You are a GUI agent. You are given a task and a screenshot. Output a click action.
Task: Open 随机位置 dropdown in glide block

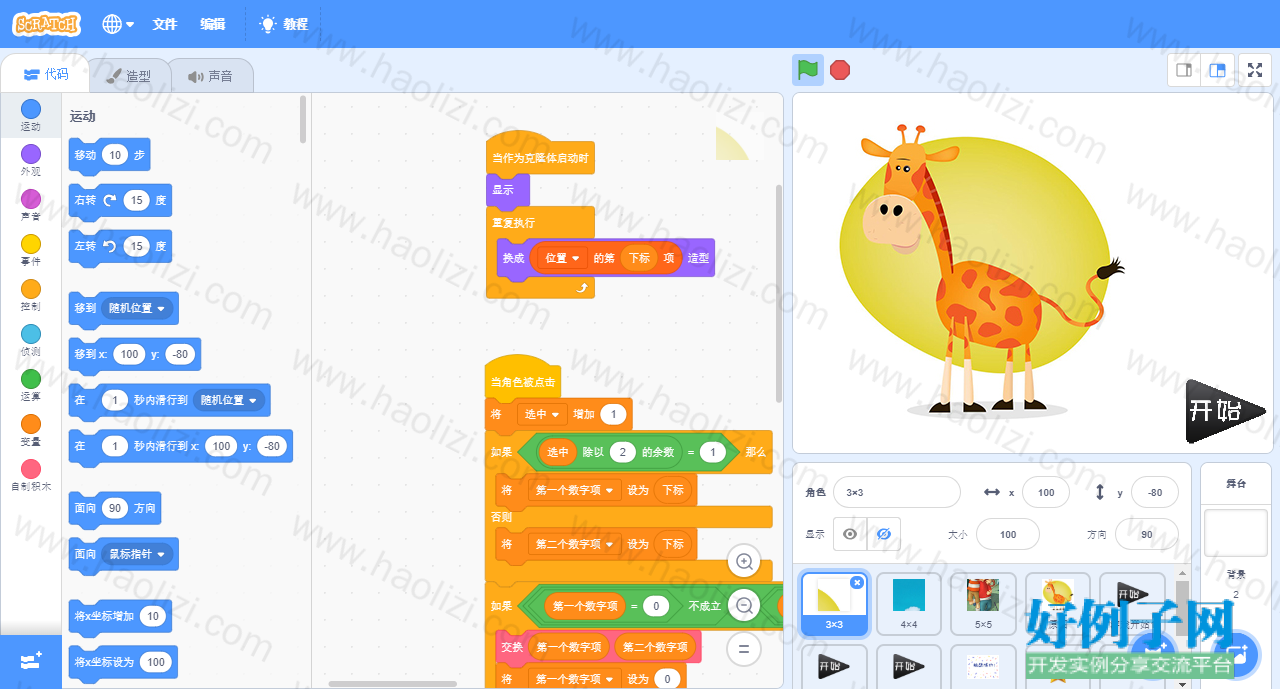coord(230,400)
